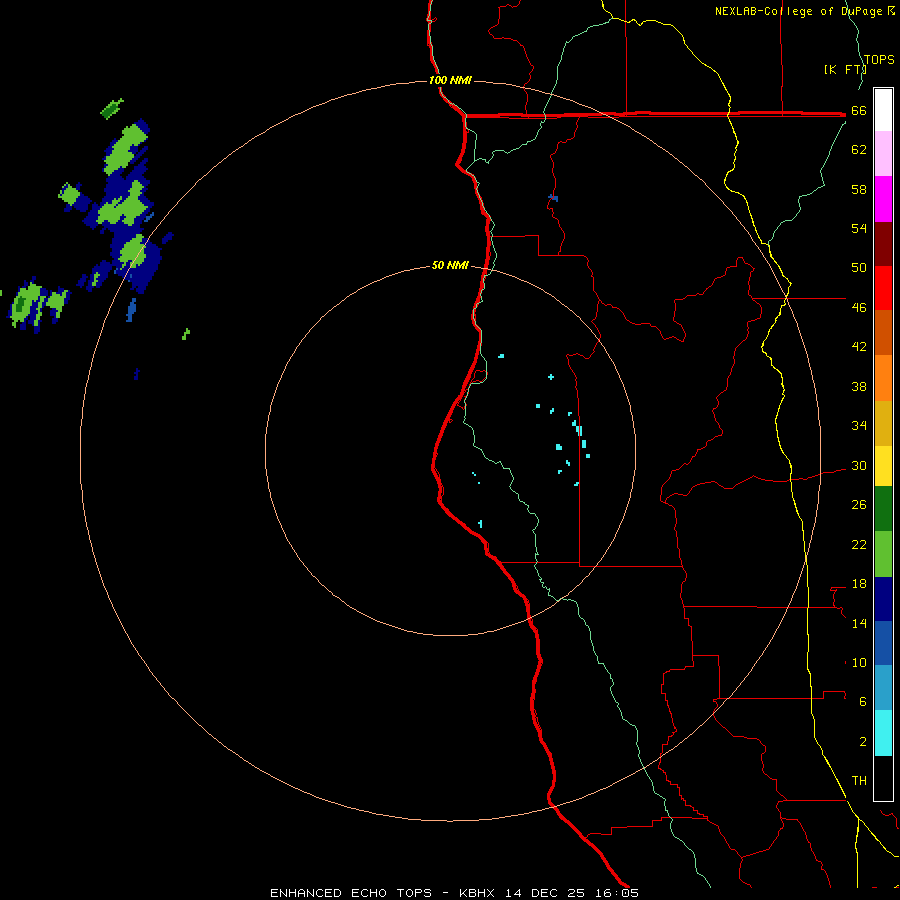
Task: Click the K FT units label
Action: pyautogui.click(x=844, y=69)
